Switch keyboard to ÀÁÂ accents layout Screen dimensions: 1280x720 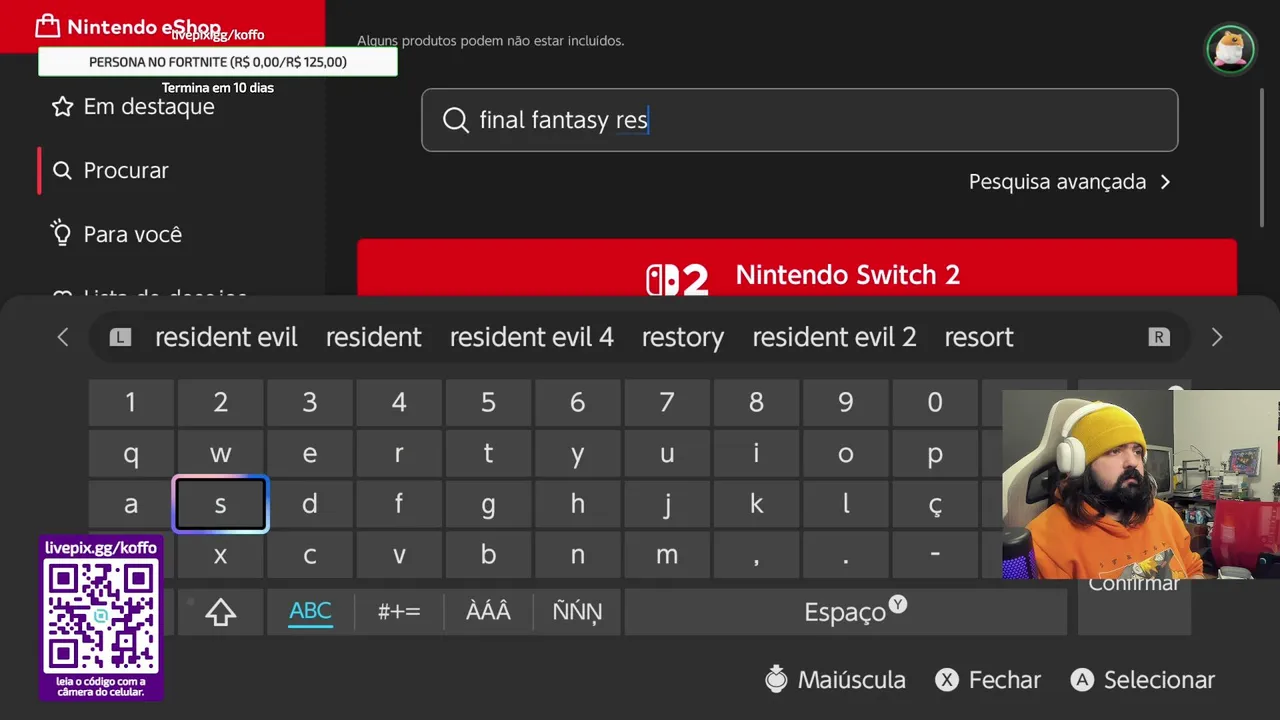tap(488, 612)
